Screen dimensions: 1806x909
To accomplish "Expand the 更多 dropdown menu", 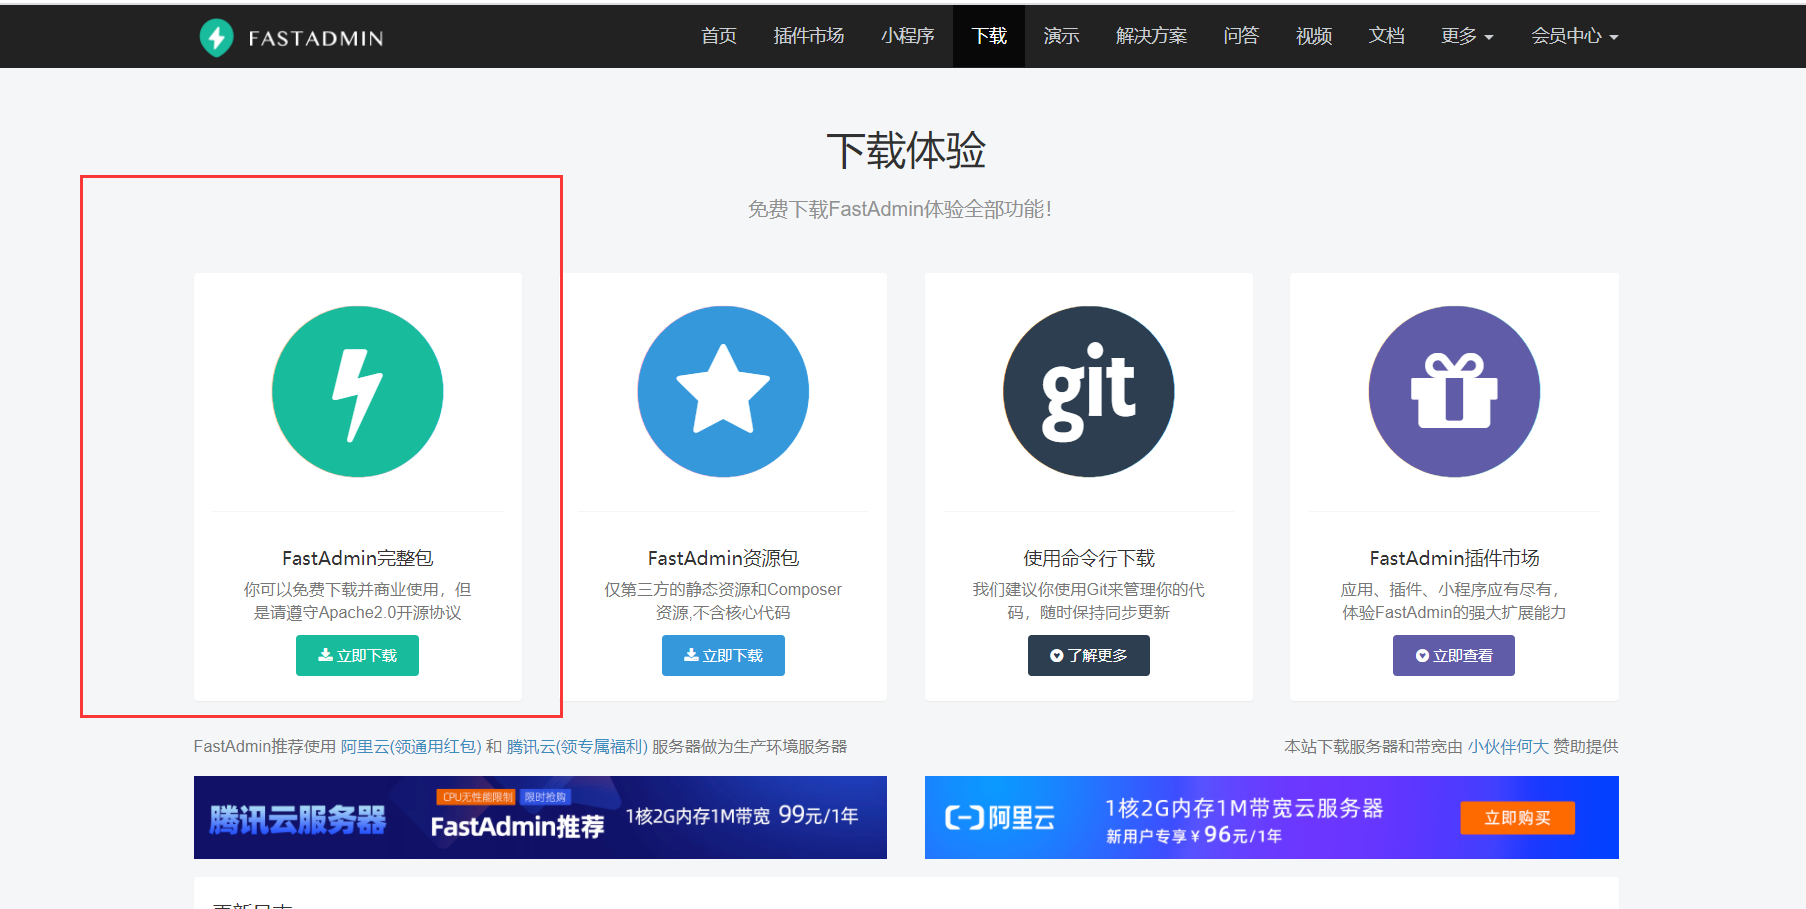I will click(x=1467, y=36).
